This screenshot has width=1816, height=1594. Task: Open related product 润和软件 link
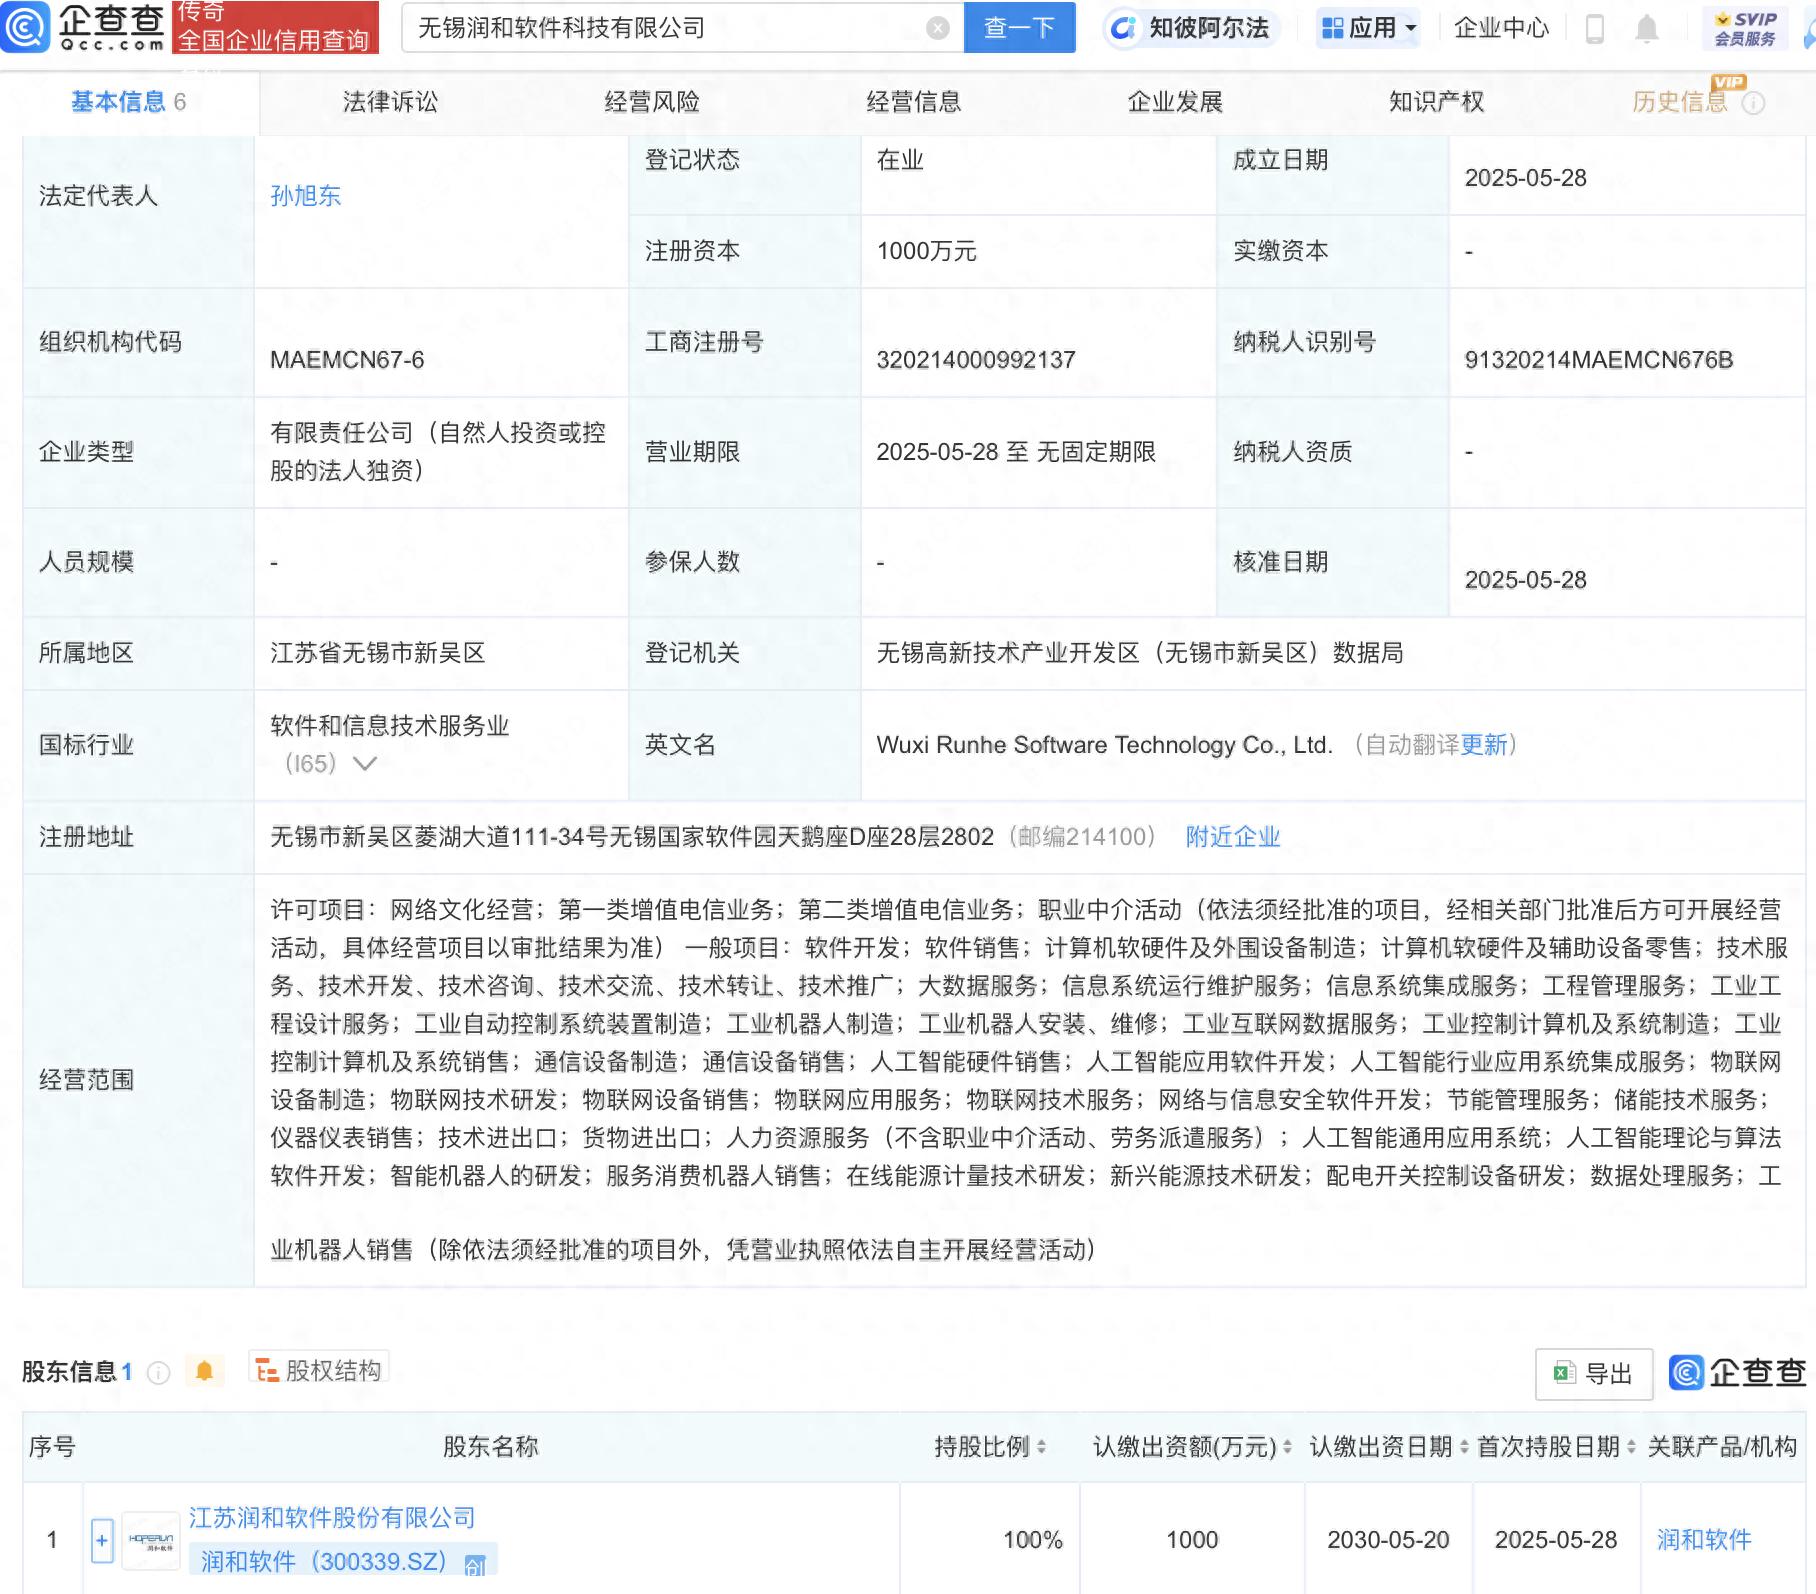tap(1704, 1540)
